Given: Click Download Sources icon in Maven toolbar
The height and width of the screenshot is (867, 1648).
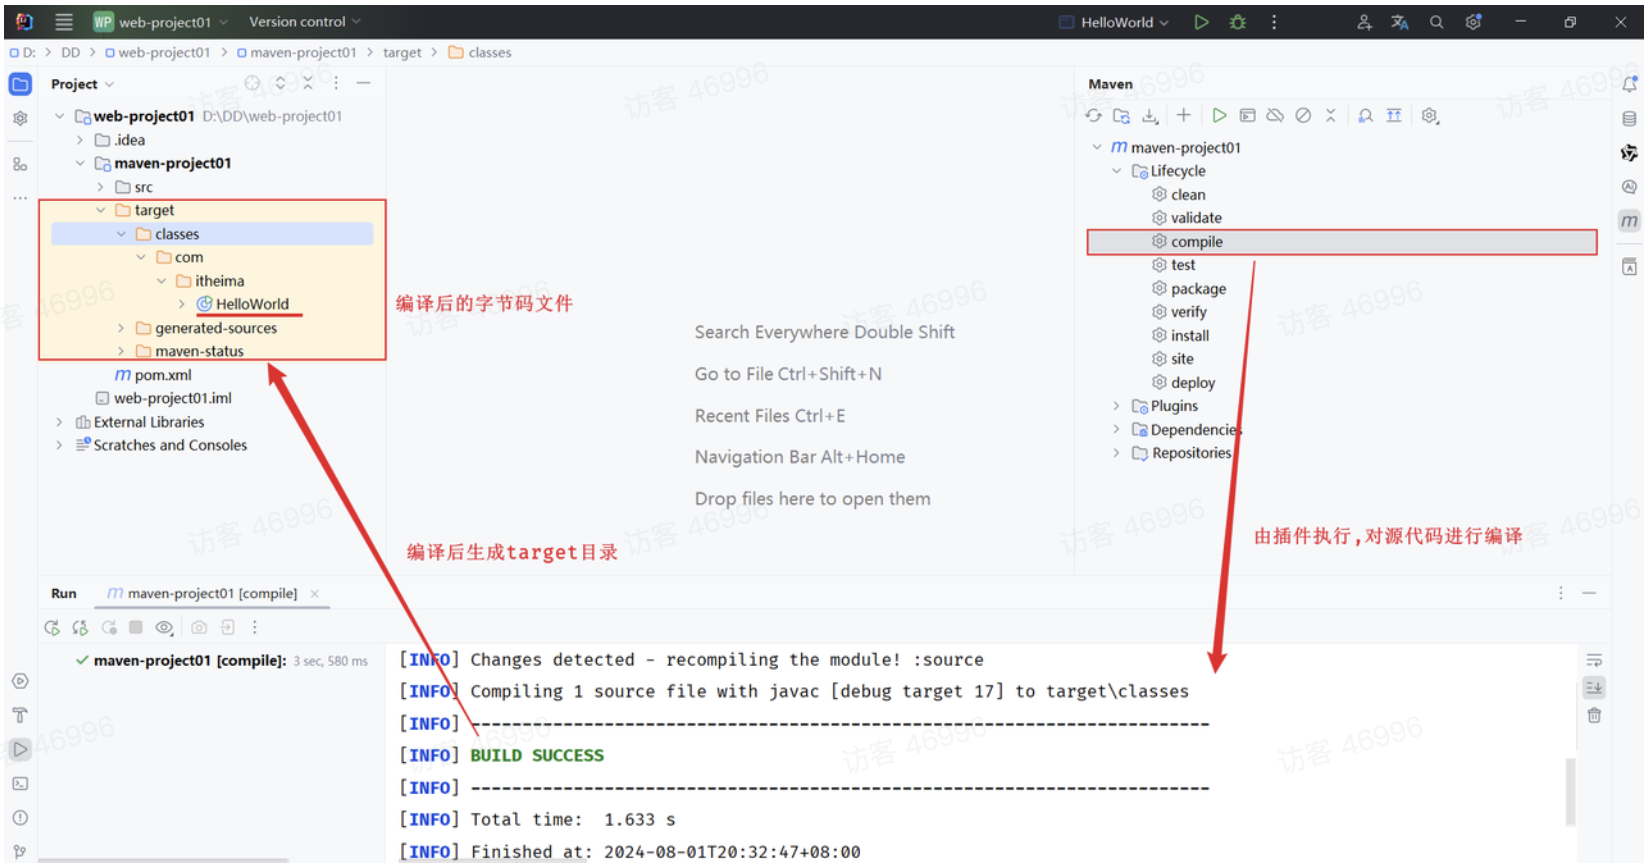Looking at the screenshot, I should coord(1150,116).
